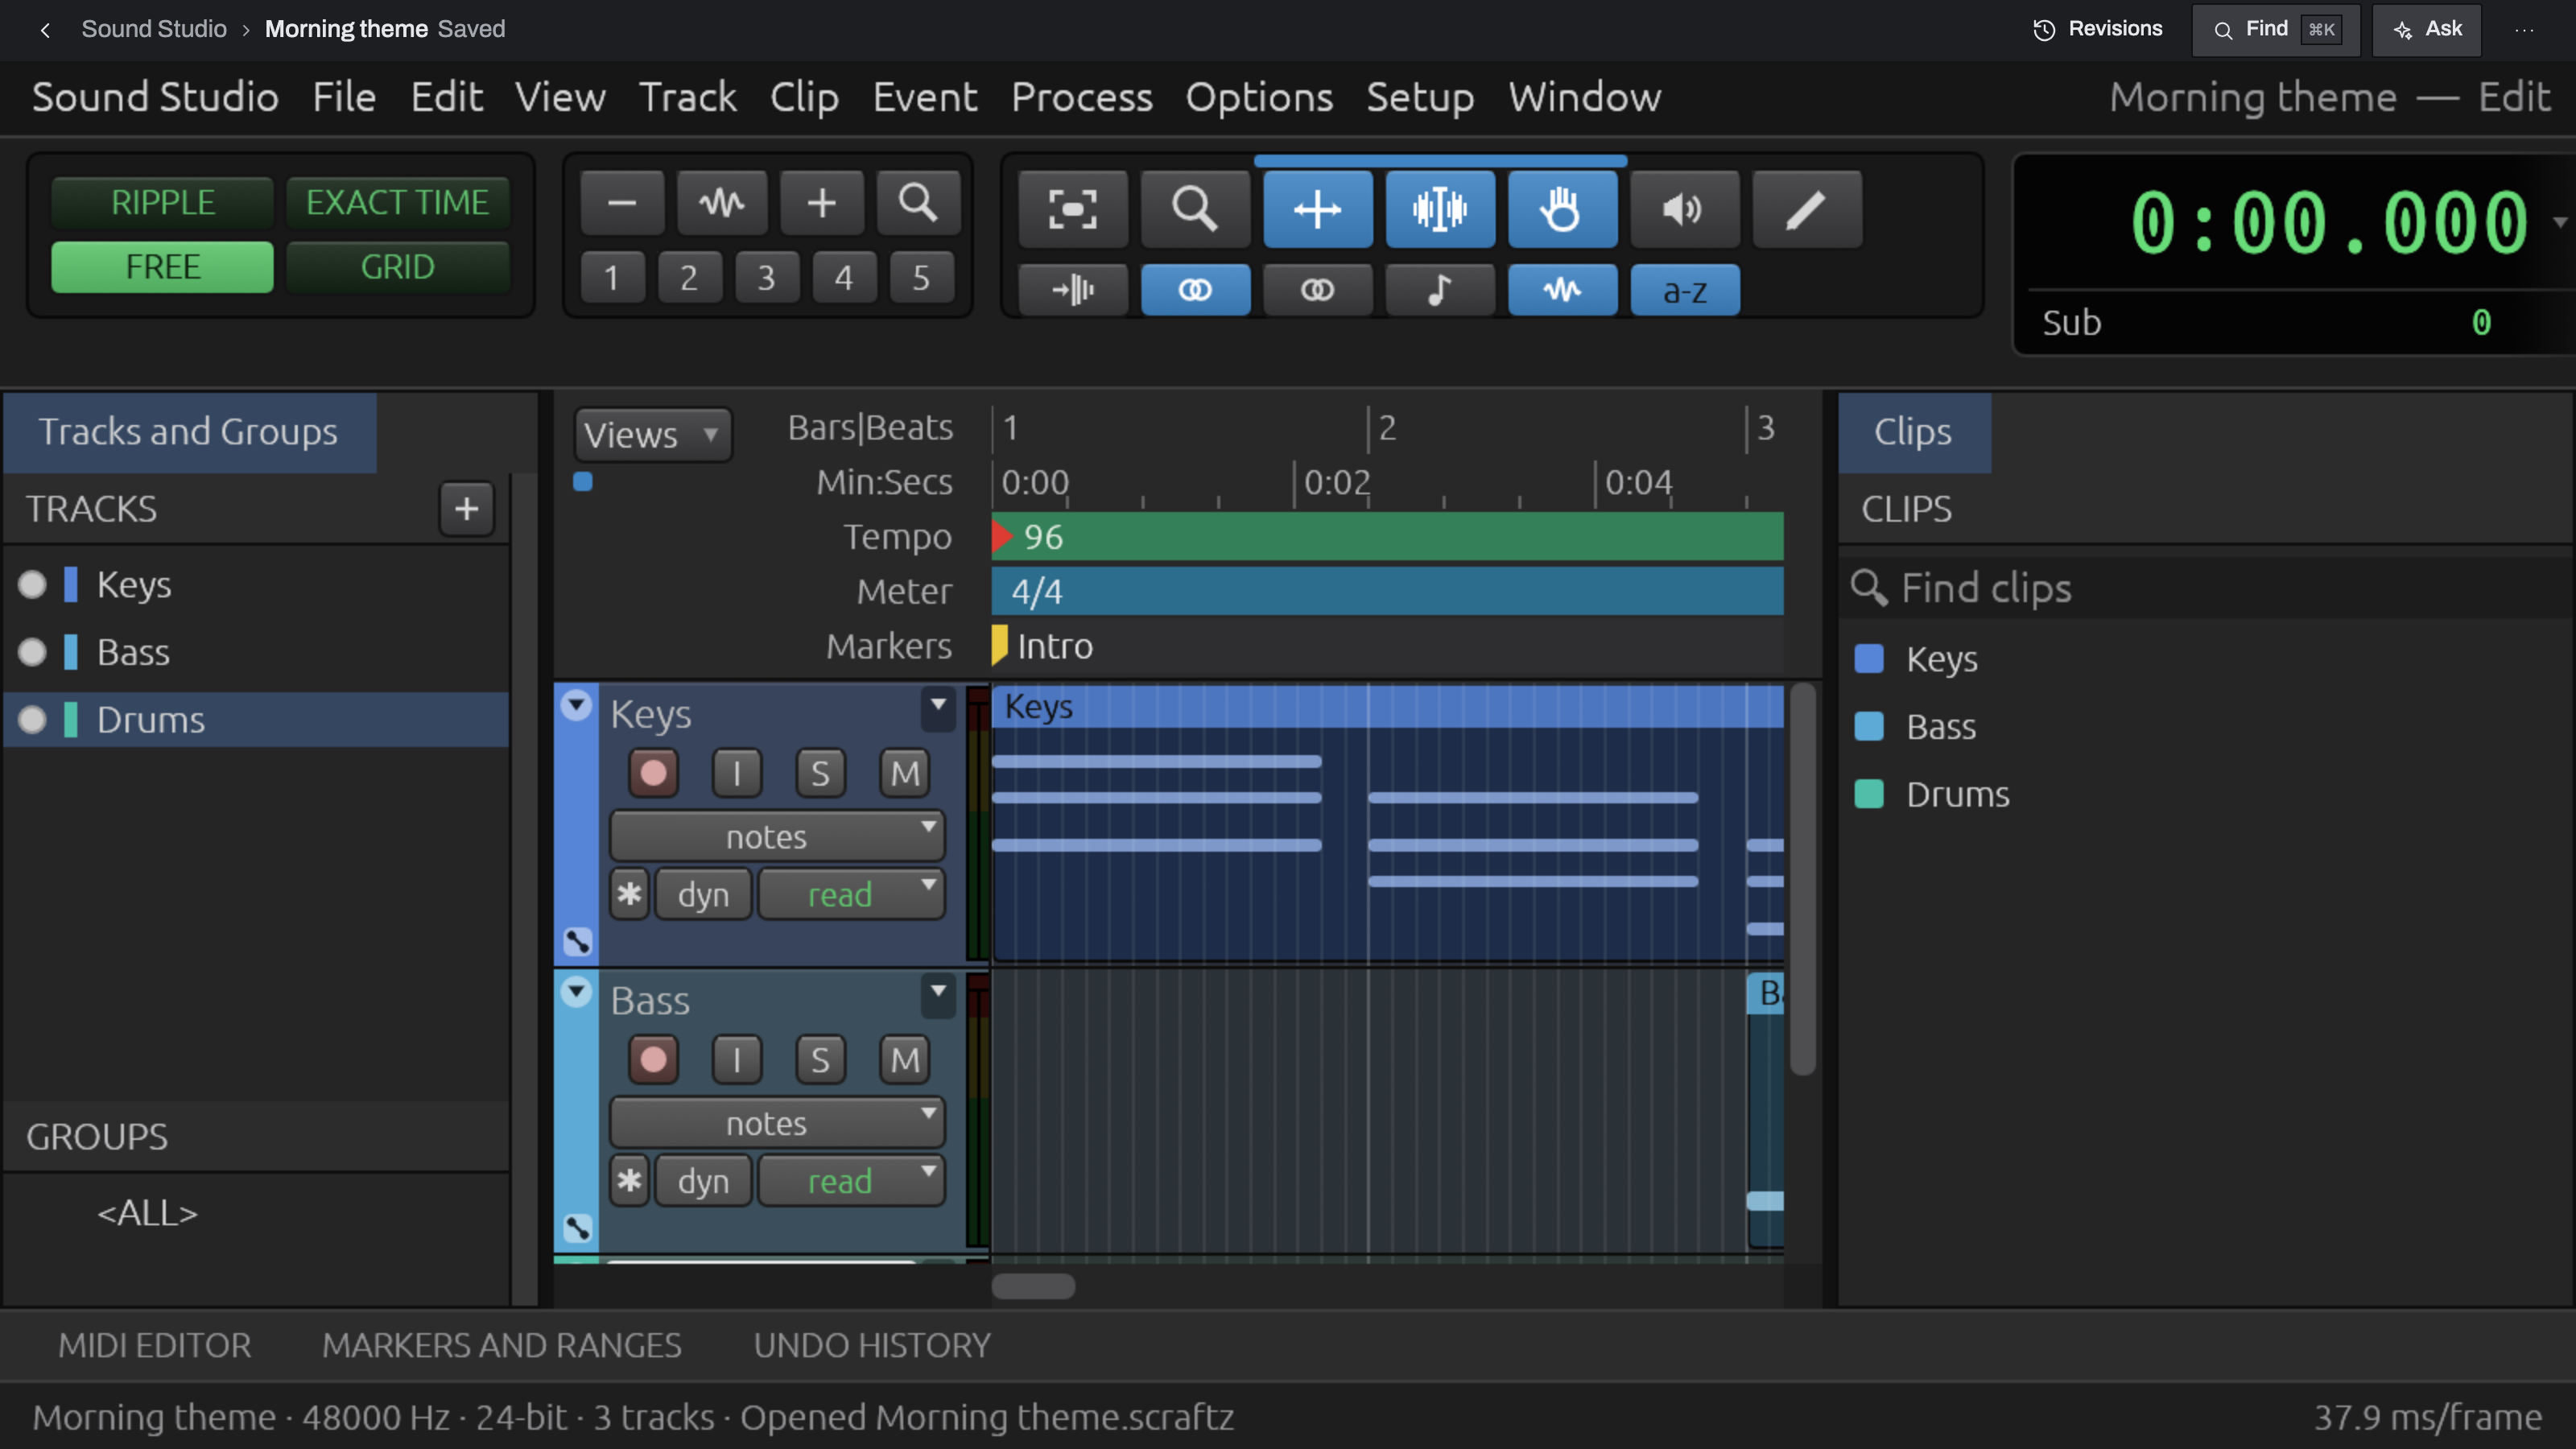This screenshot has height=1449, width=2576.
Task: Click the Drums clip color swatch
Action: coord(1868,794)
